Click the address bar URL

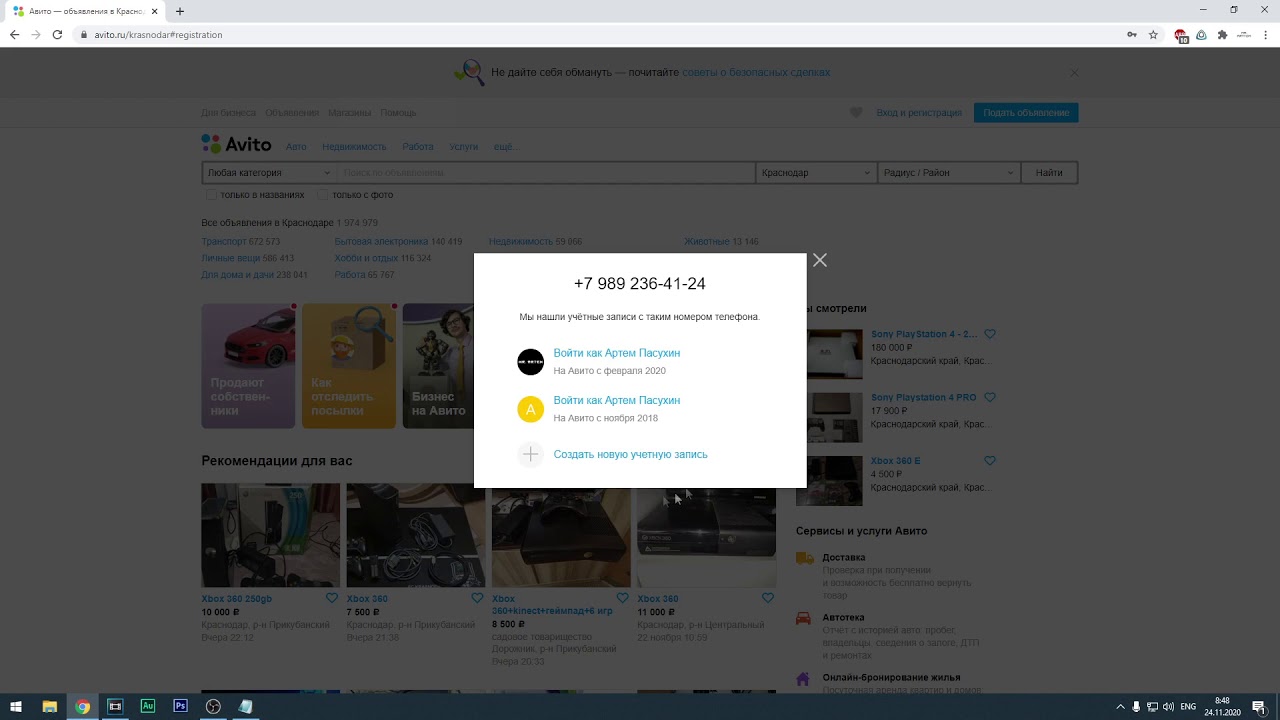point(158,34)
